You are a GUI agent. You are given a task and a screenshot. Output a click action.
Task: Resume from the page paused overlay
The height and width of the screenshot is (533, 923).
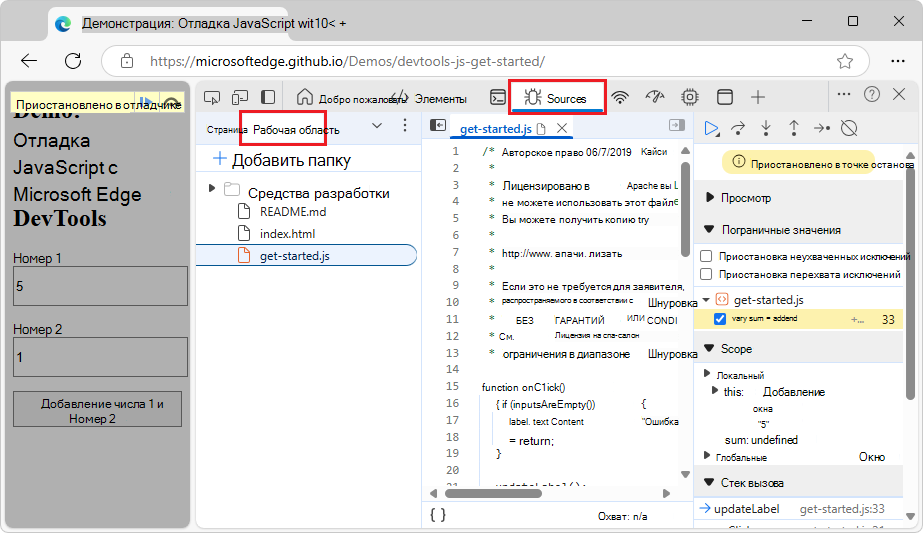tap(146, 102)
